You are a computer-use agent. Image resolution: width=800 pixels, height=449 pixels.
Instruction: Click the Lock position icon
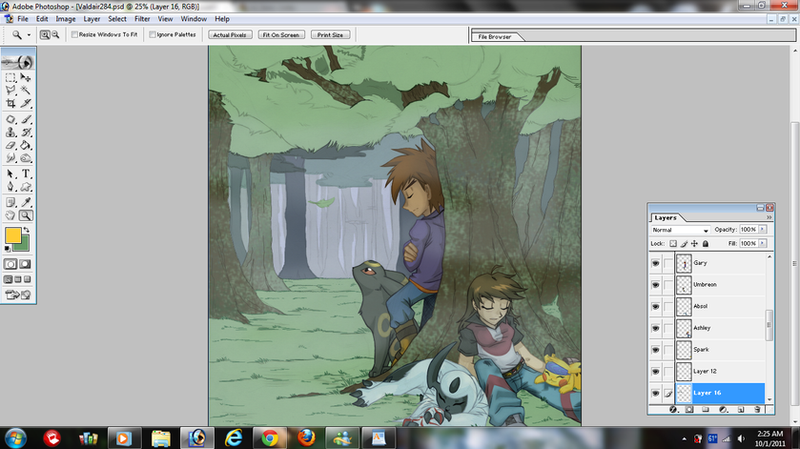(694, 243)
